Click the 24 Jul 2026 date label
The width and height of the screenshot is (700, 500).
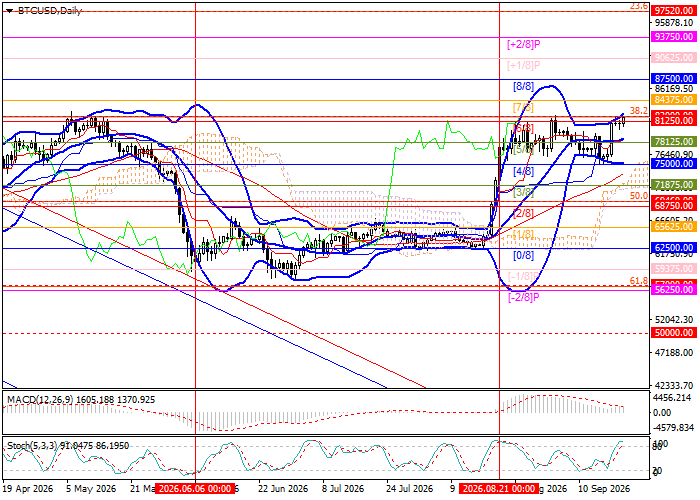pyautogui.click(x=409, y=489)
